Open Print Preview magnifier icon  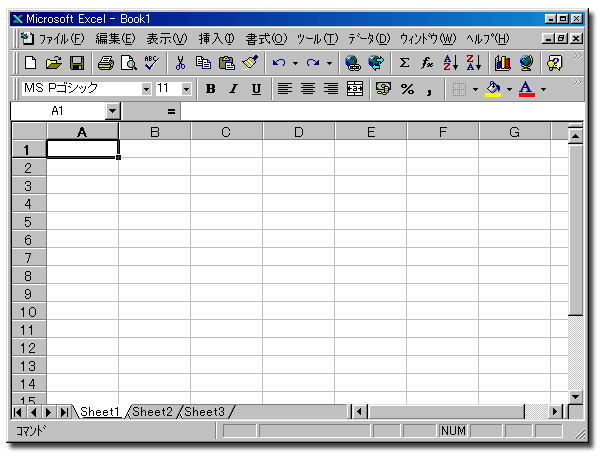tap(129, 63)
